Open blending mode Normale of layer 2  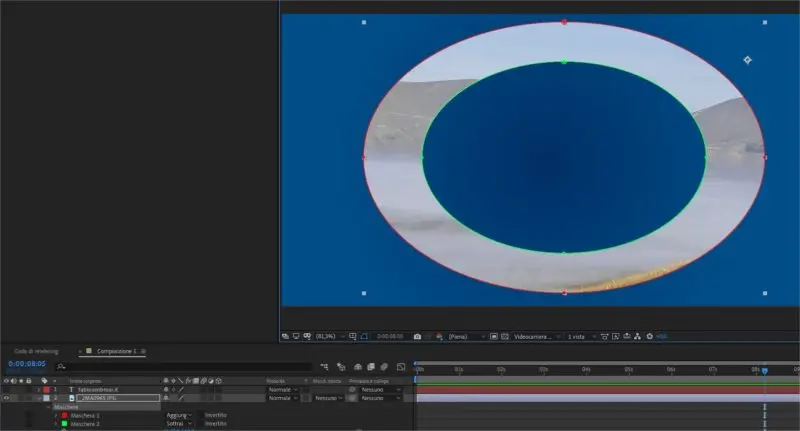pyautogui.click(x=283, y=398)
